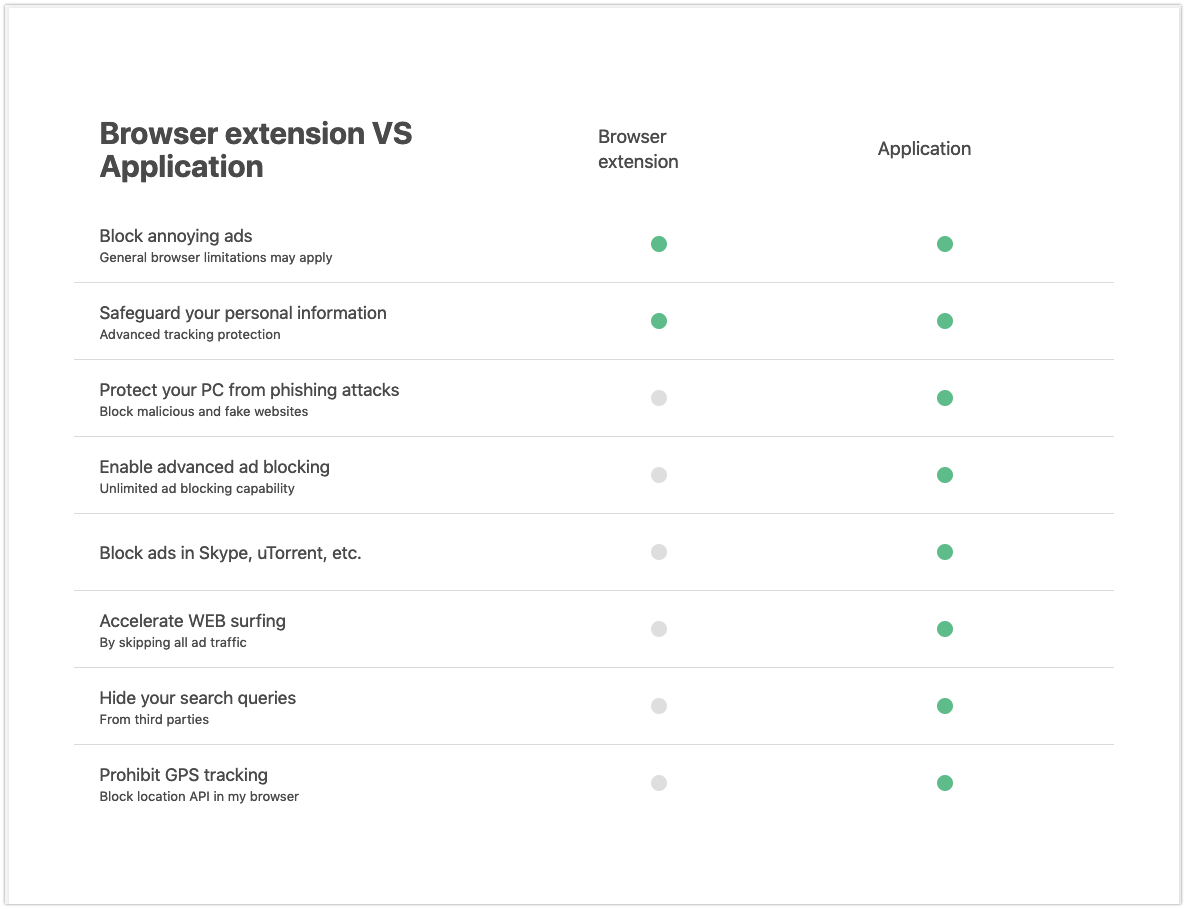Click Block location API in my browser subtitle
1186x909 pixels.
click(x=199, y=797)
